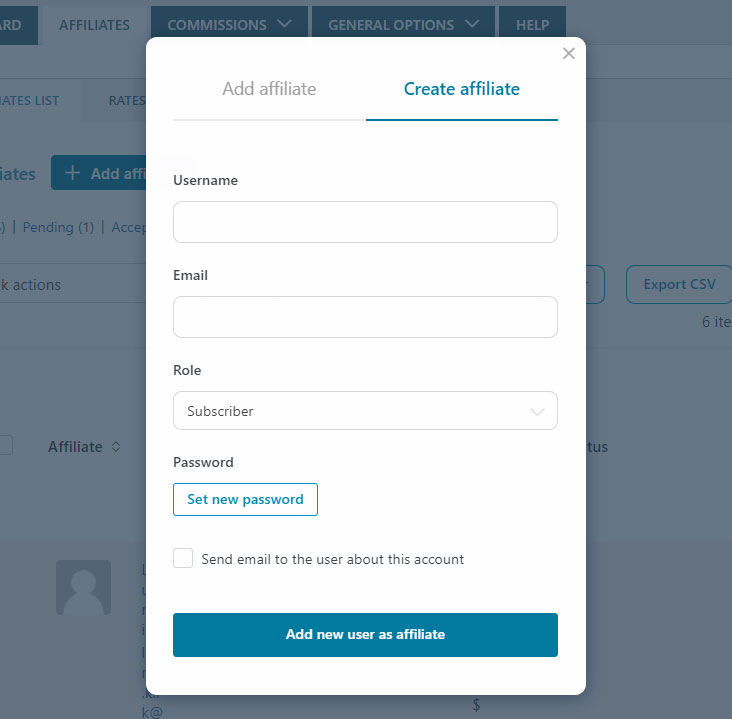The image size is (732, 719).
Task: Enable Send email to the user checkbox
Action: [x=183, y=558]
